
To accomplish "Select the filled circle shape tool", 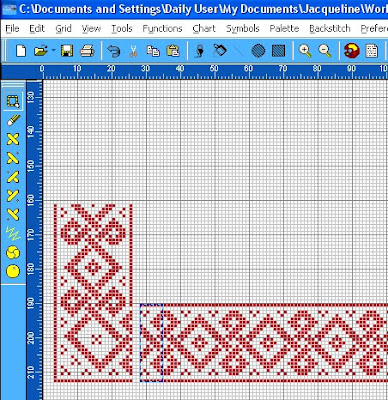I will point(258,51).
